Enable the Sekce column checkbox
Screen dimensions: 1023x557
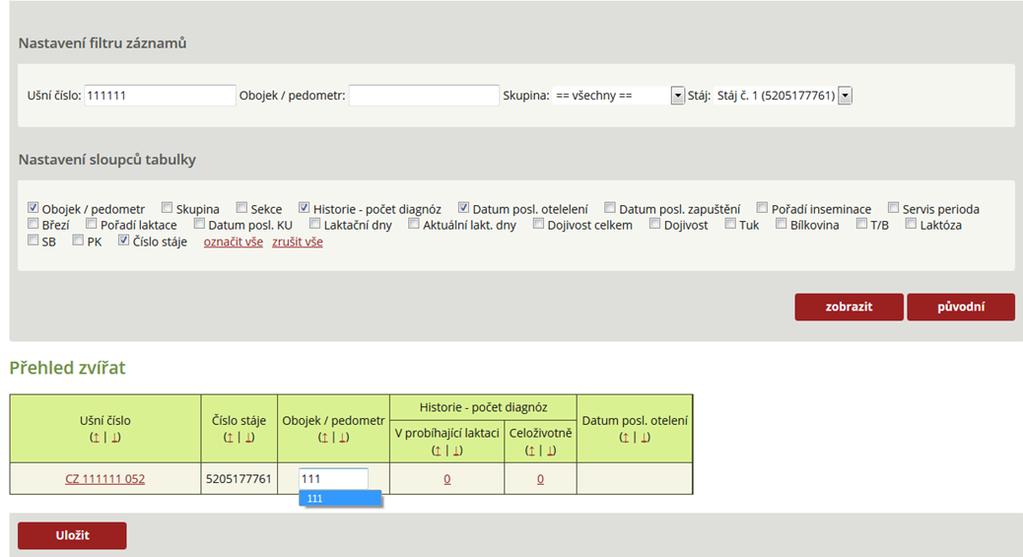coord(241,207)
